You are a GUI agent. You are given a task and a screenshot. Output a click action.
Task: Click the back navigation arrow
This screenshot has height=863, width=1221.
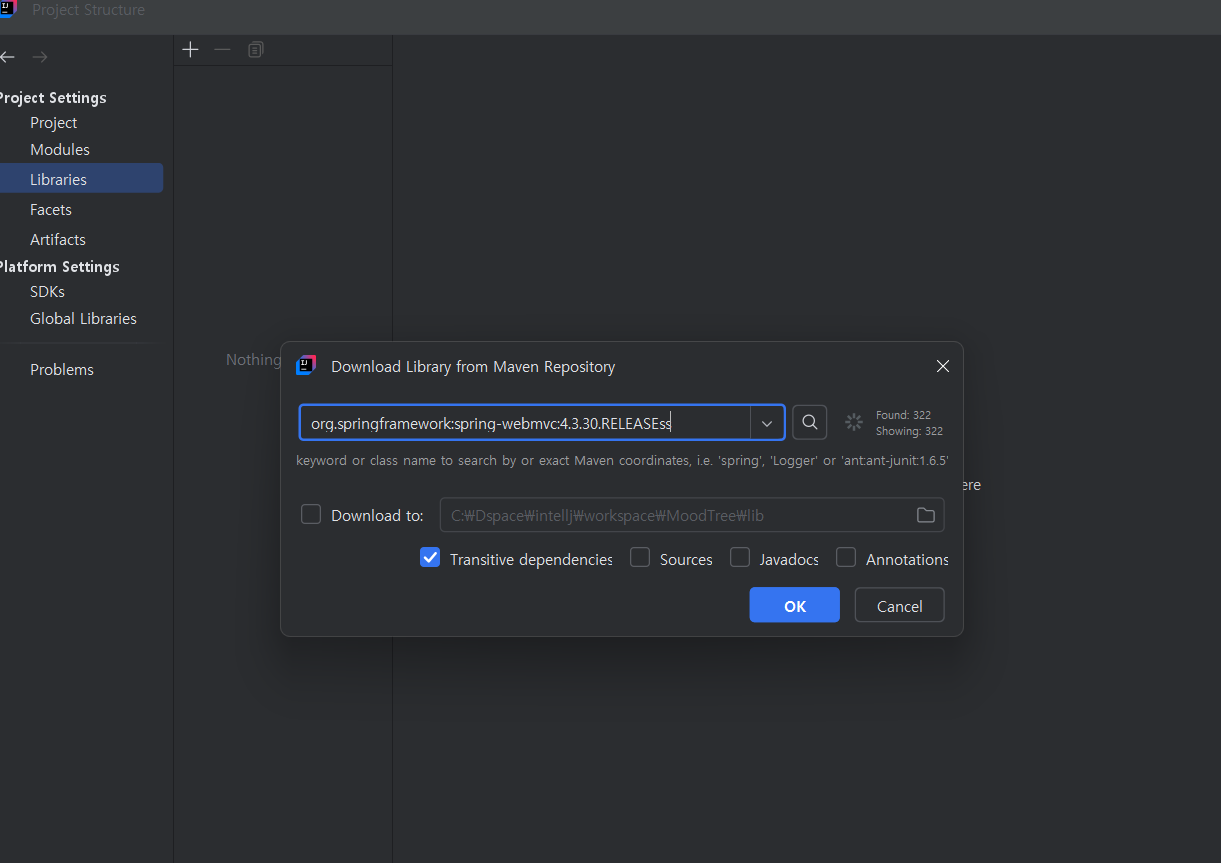7,57
